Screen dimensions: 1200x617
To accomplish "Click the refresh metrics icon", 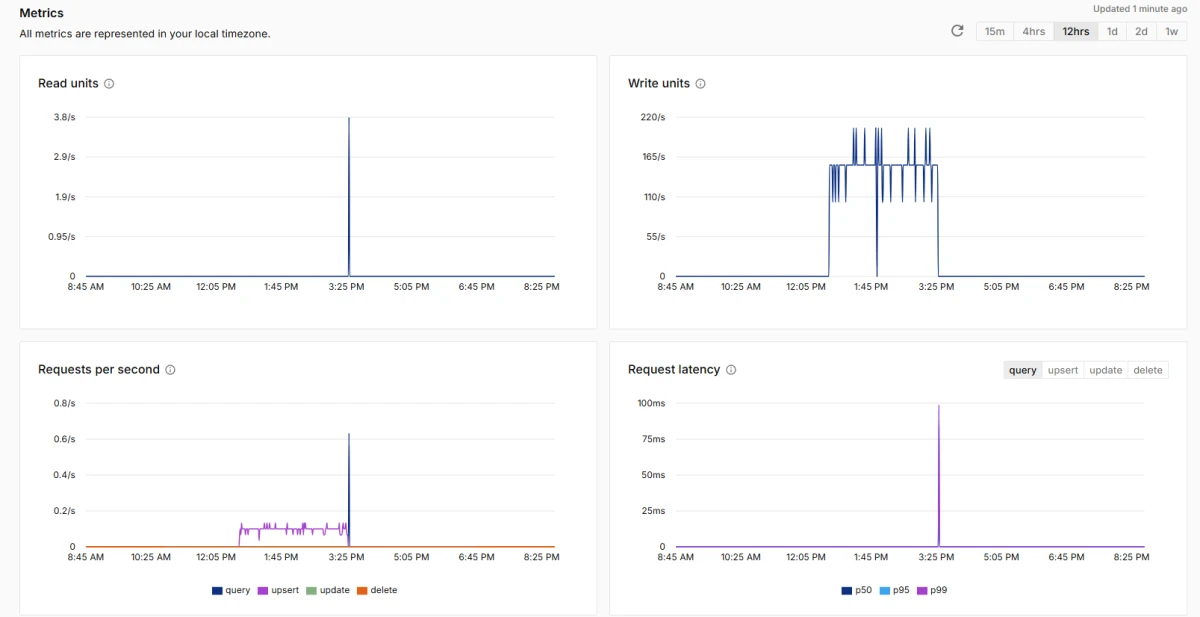I will [x=957, y=31].
